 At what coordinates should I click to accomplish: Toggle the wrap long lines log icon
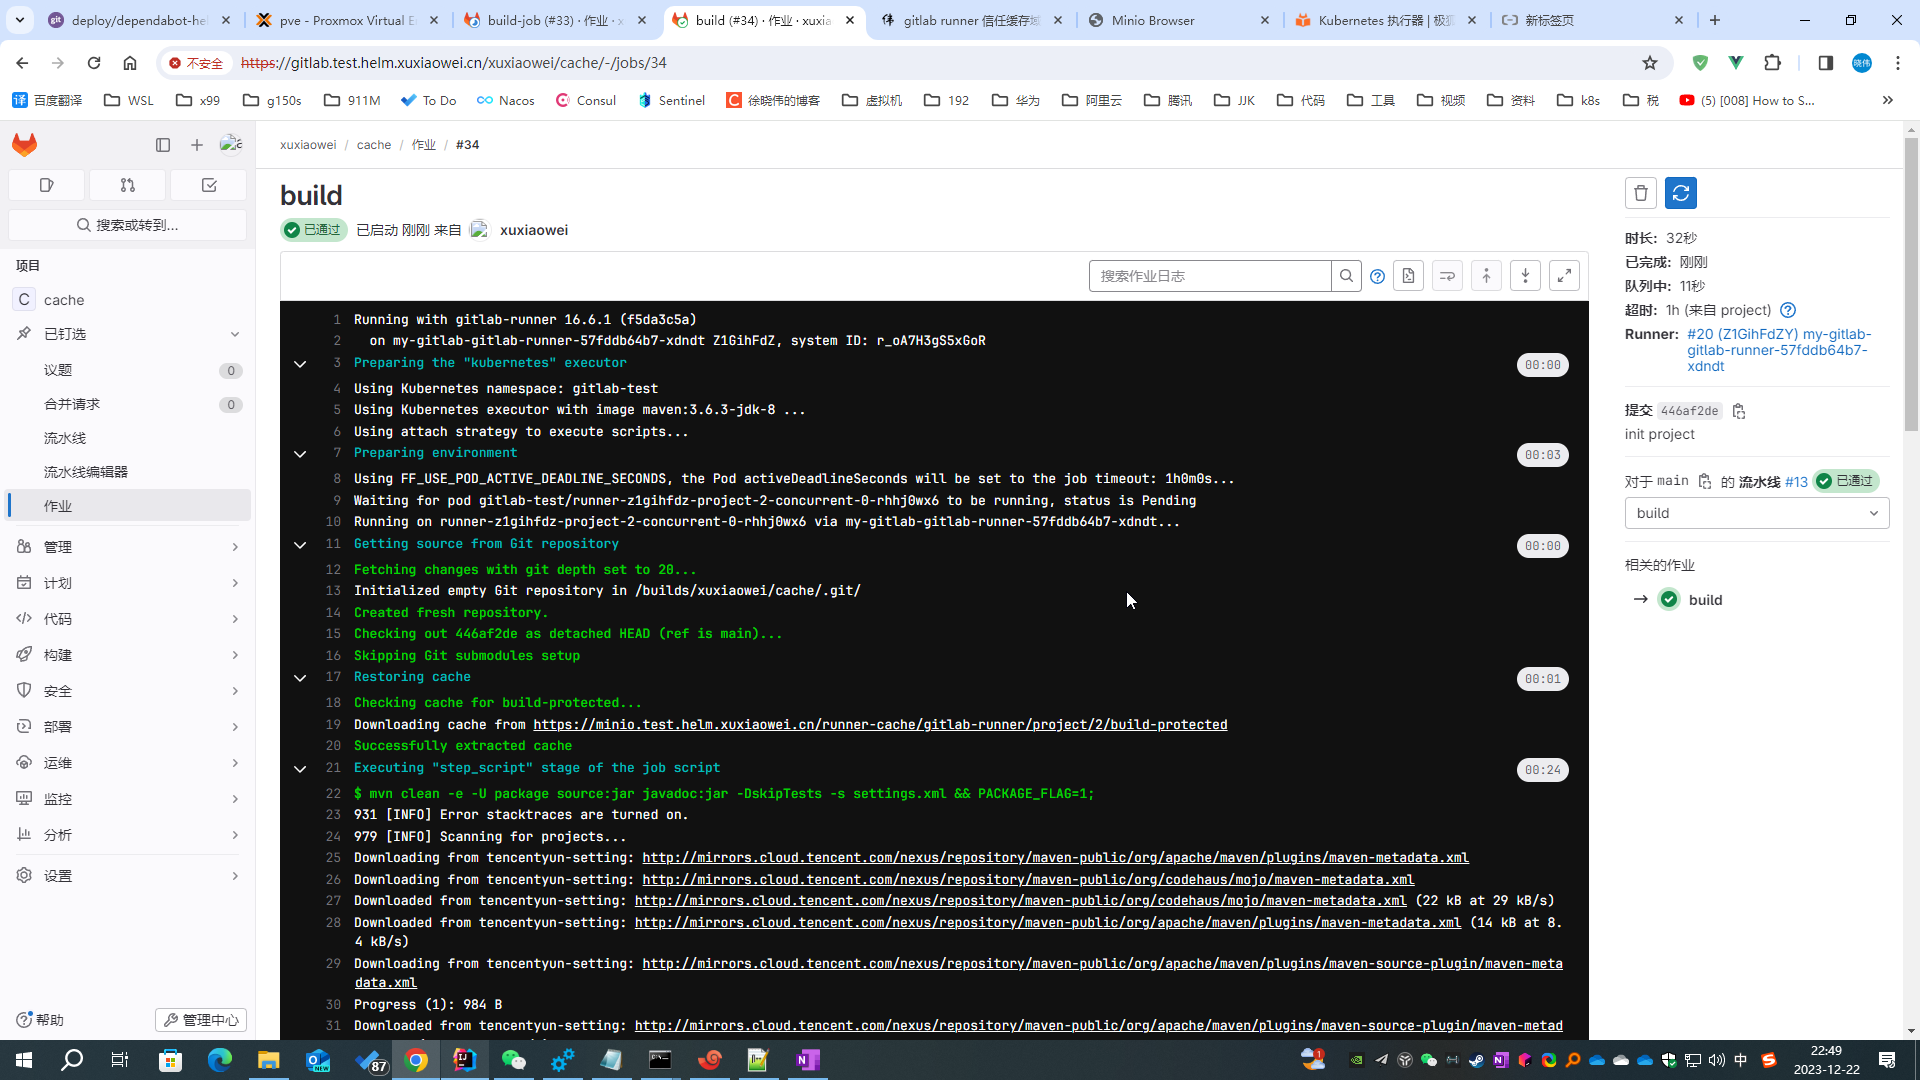[1447, 276]
